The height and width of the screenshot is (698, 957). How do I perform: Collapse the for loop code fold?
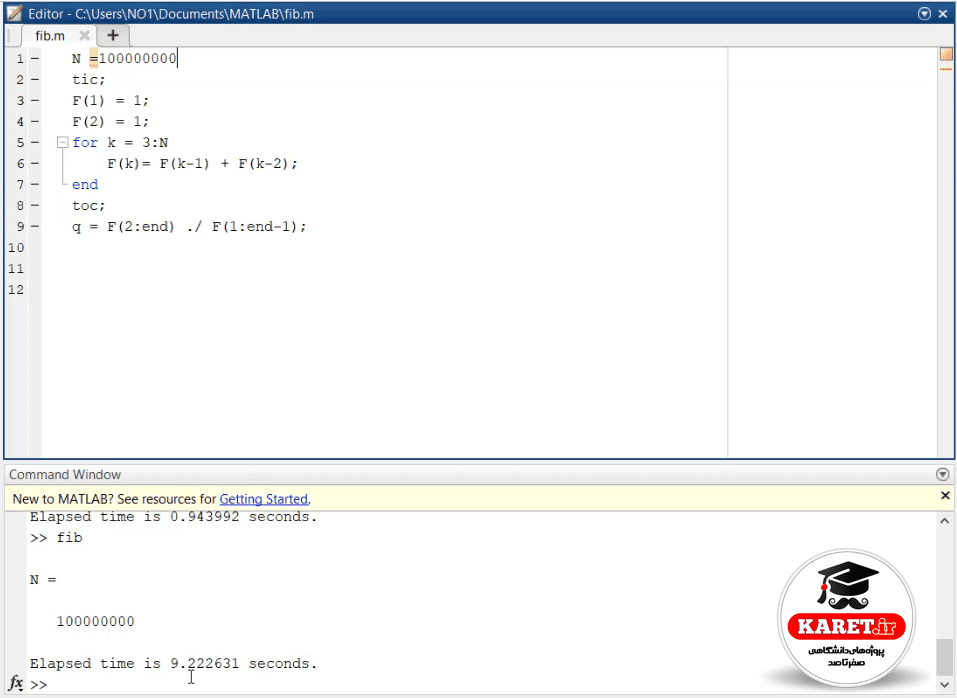(62, 142)
